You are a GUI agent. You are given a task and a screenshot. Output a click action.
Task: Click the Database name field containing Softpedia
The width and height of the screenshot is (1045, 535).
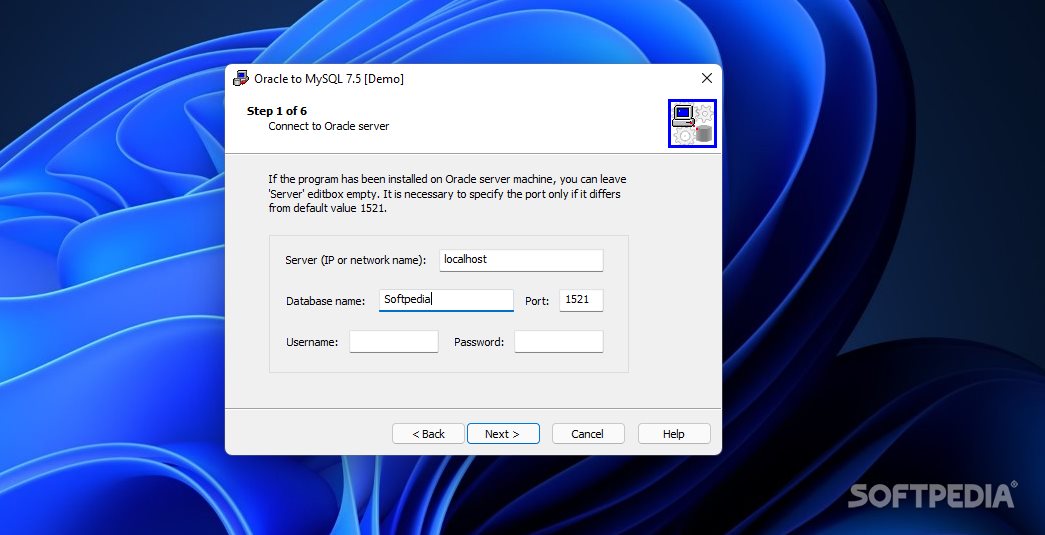point(447,300)
